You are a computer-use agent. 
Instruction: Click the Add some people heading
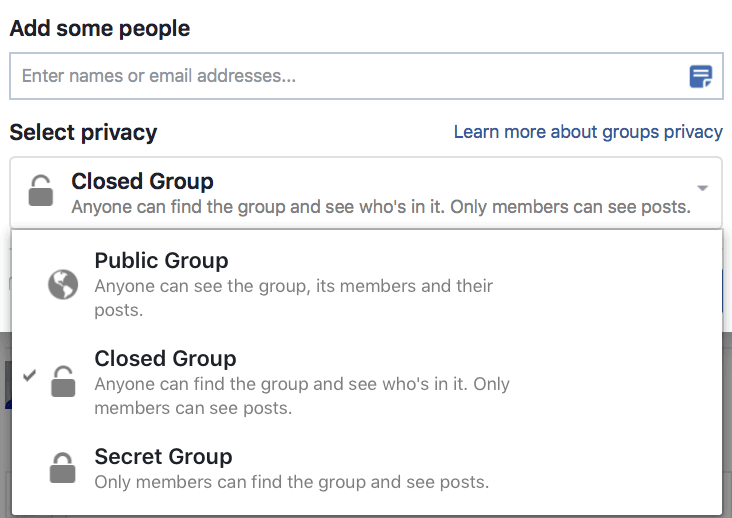click(x=99, y=28)
